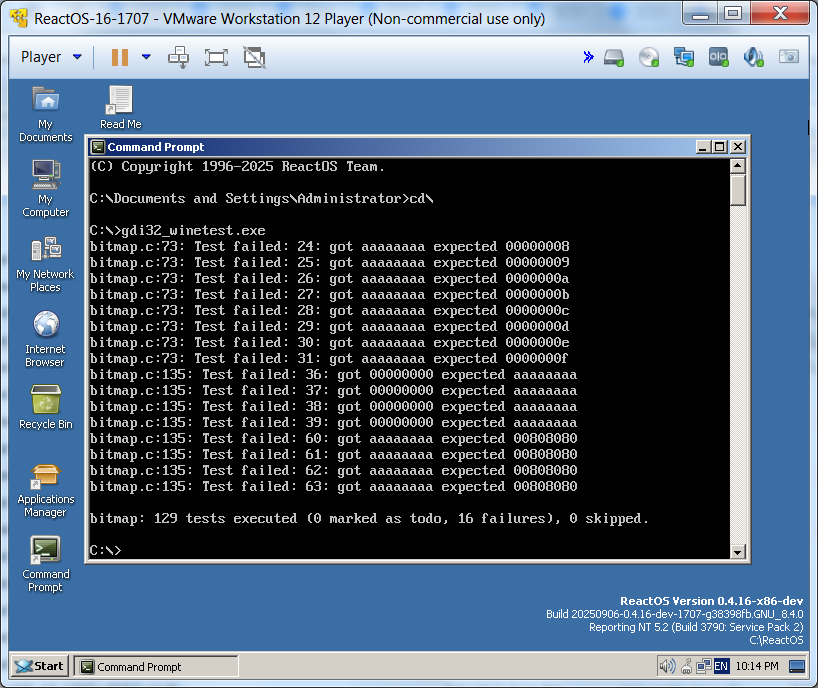Expand the VMware devices toolbar chevron

pyautogui.click(x=588, y=57)
